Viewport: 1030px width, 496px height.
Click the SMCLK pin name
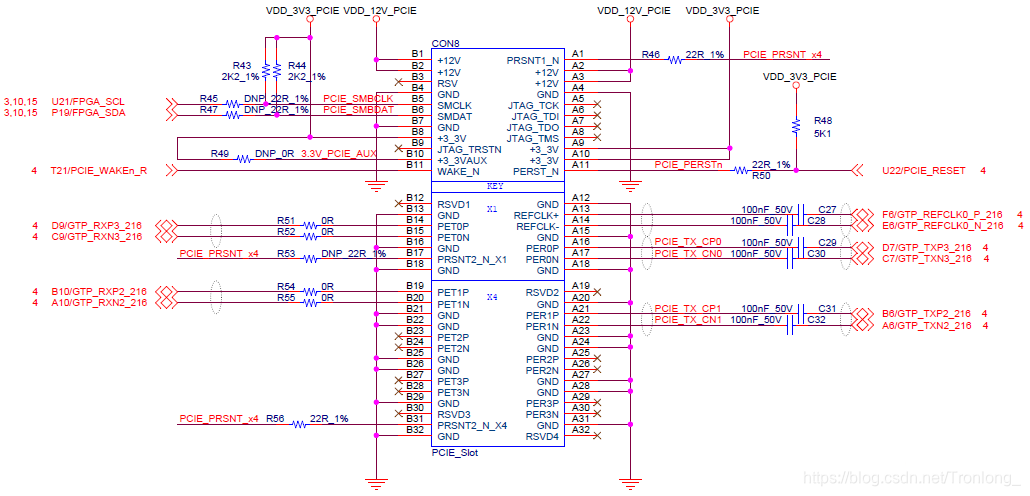(455, 105)
